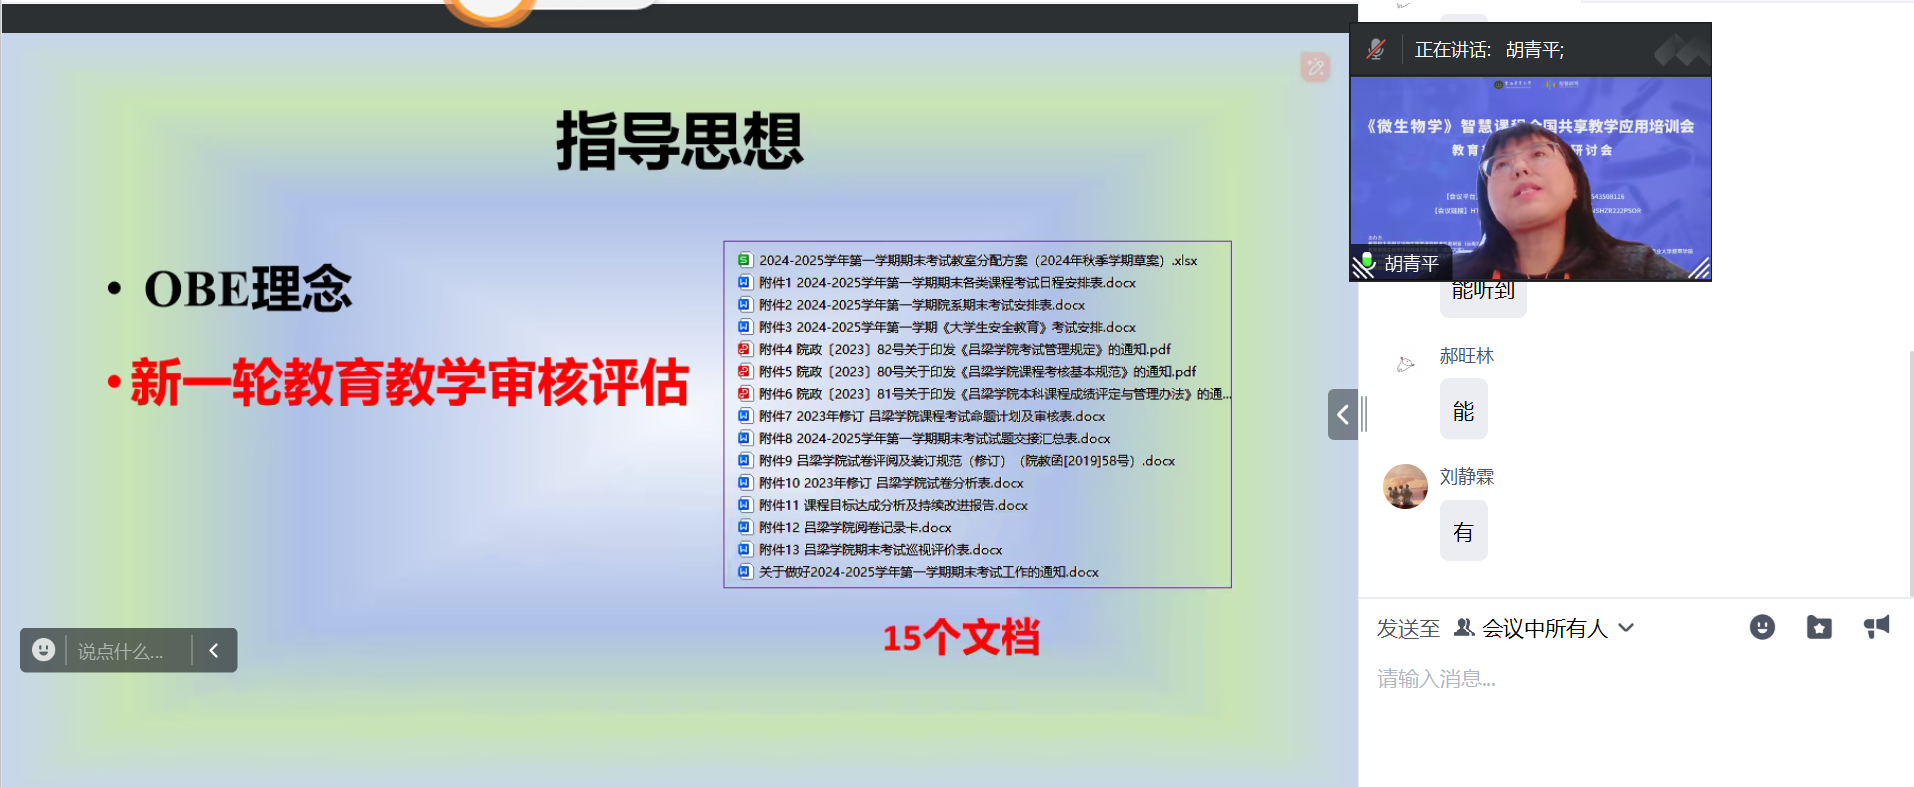Toggle the muted microphone in floating video header

click(1376, 49)
